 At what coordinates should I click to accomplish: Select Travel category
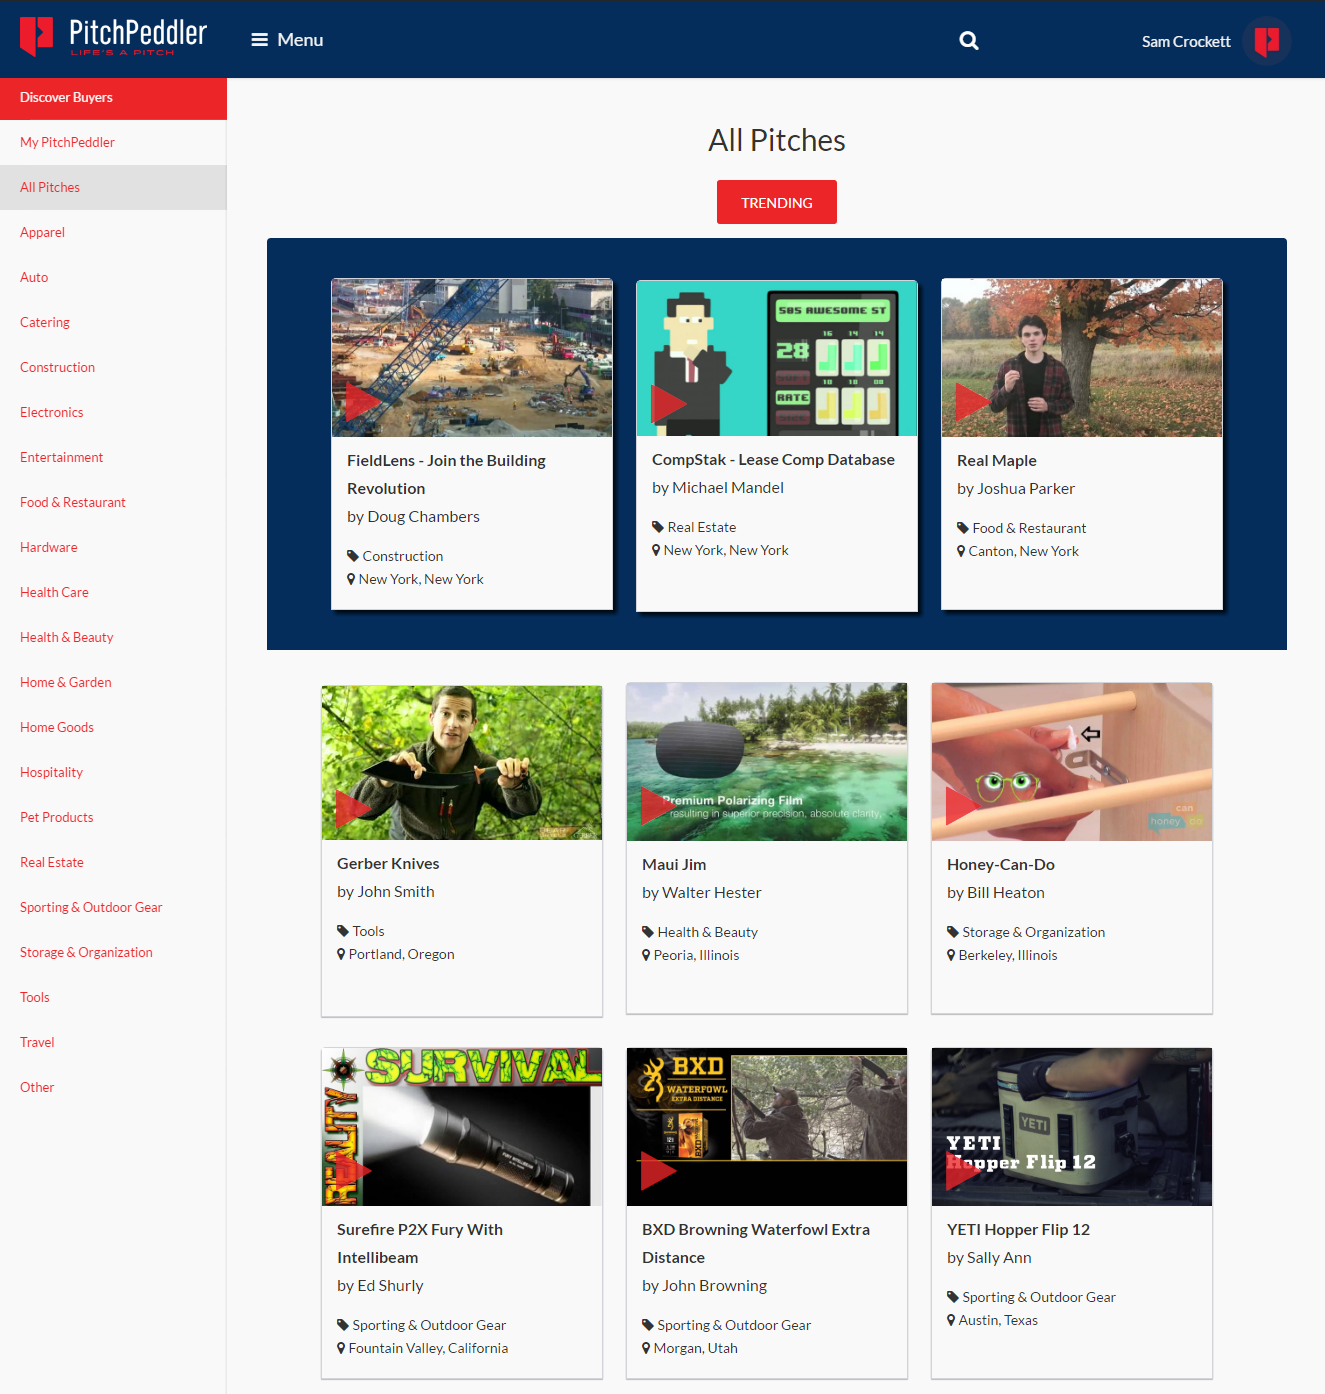point(113,1042)
